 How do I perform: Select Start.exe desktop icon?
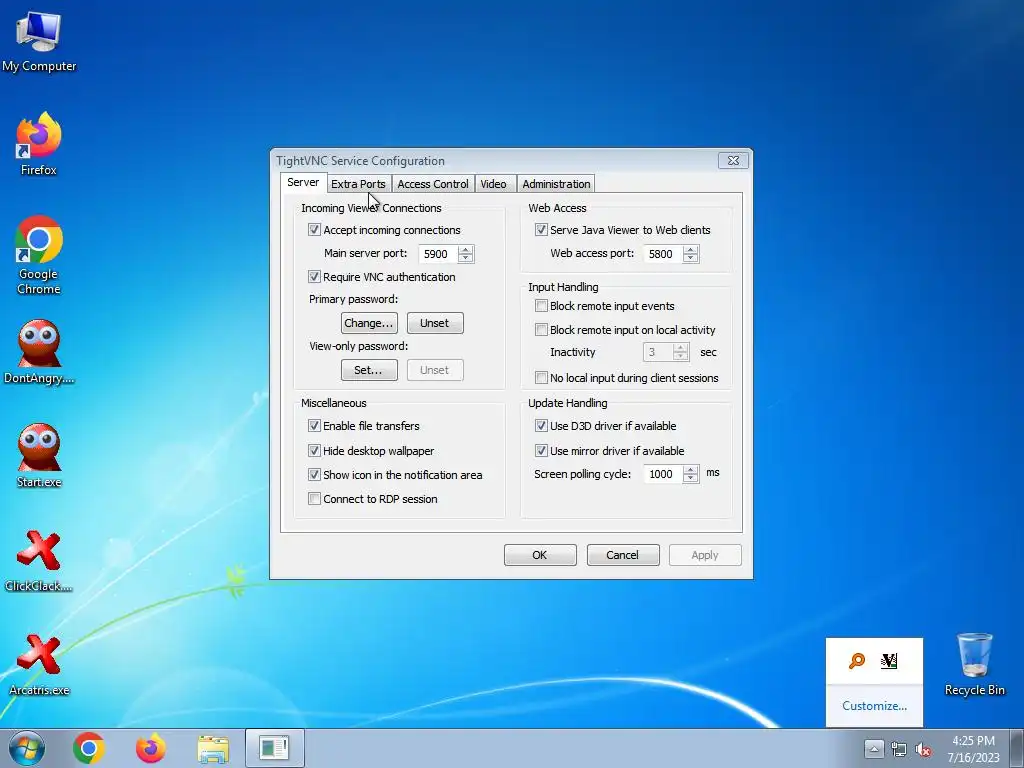point(39,456)
